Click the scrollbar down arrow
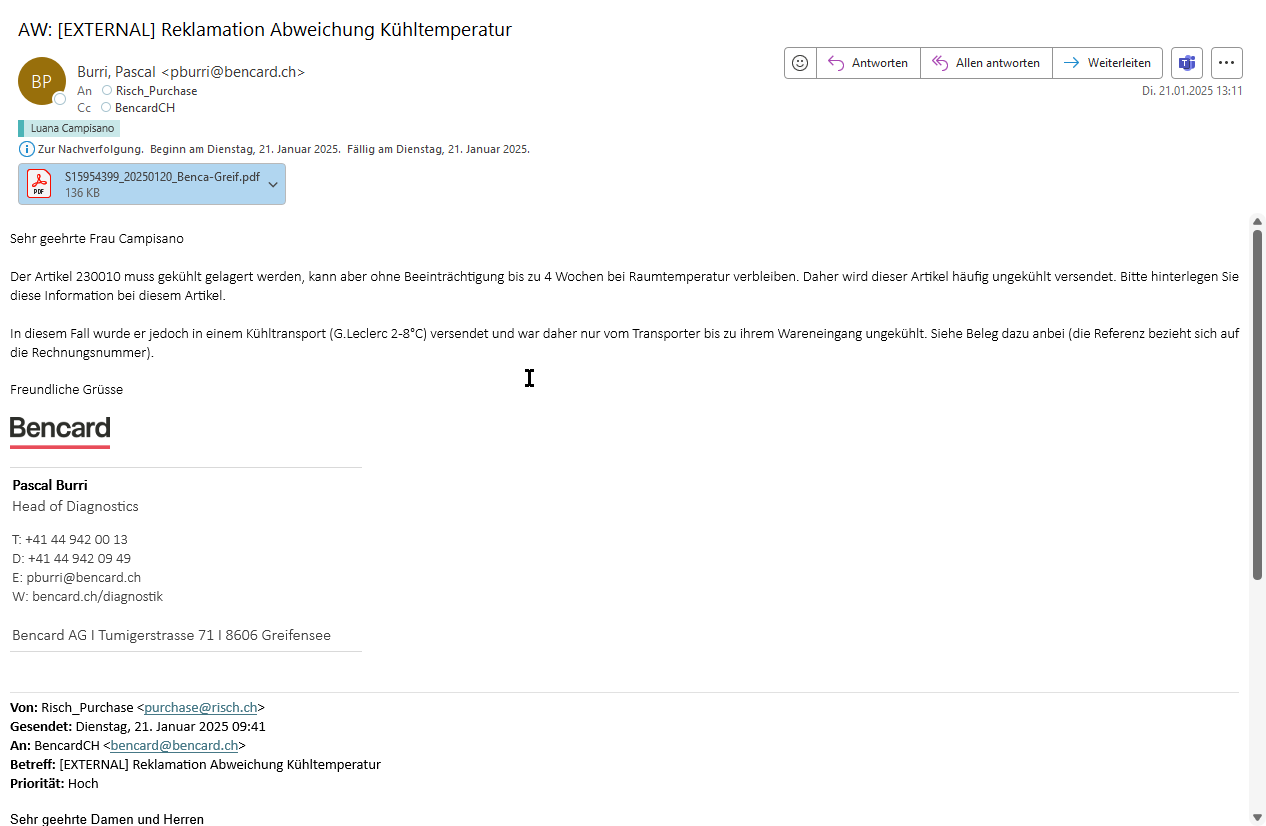The height and width of the screenshot is (826, 1266). click(x=1257, y=817)
